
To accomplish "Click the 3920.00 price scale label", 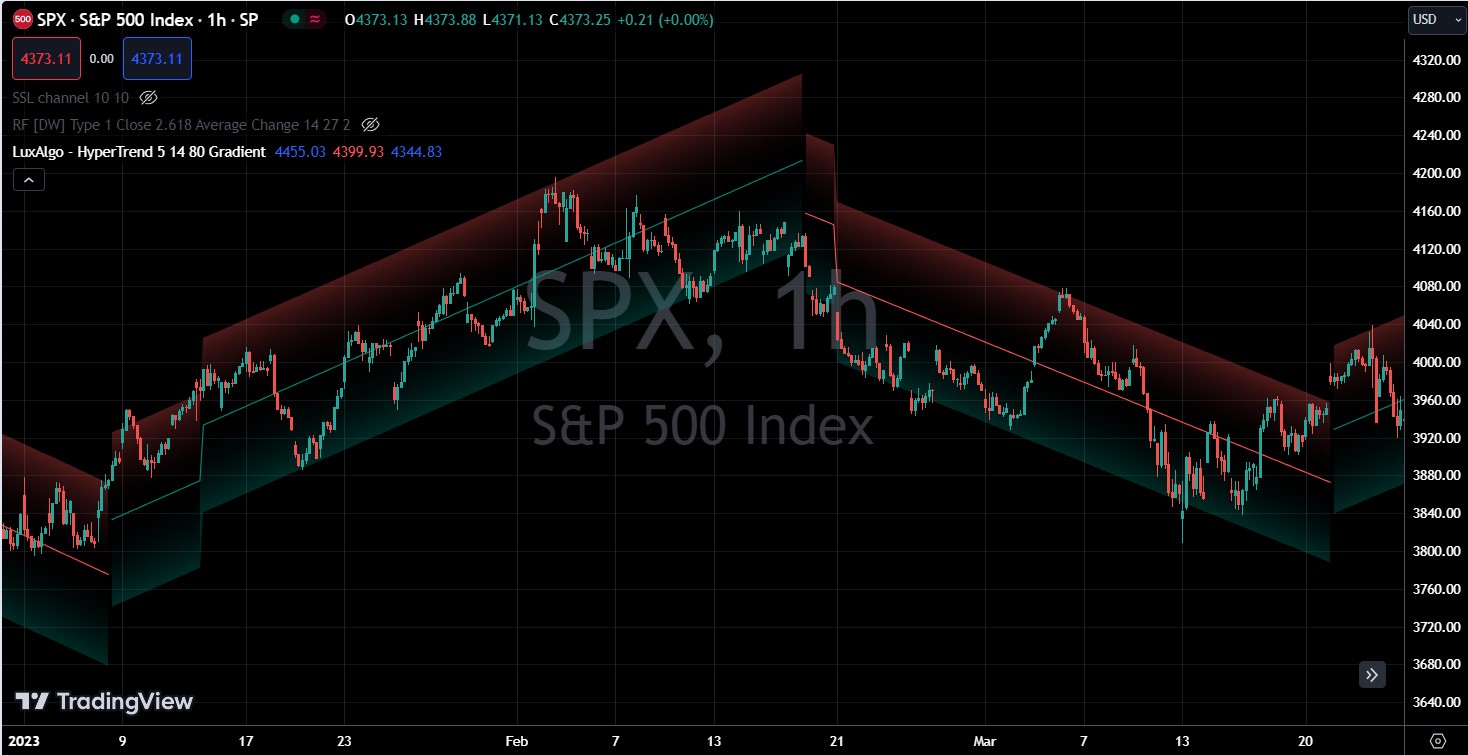I will (x=1437, y=438).
